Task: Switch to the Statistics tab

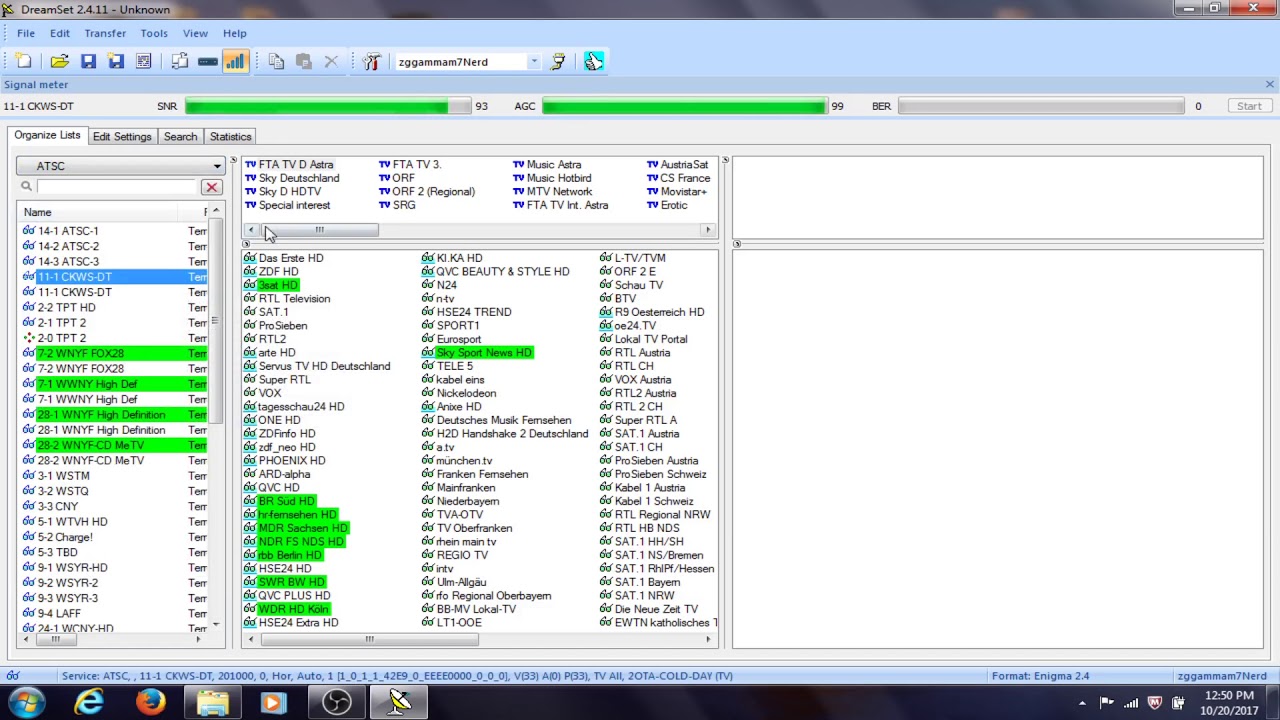Action: [231, 137]
